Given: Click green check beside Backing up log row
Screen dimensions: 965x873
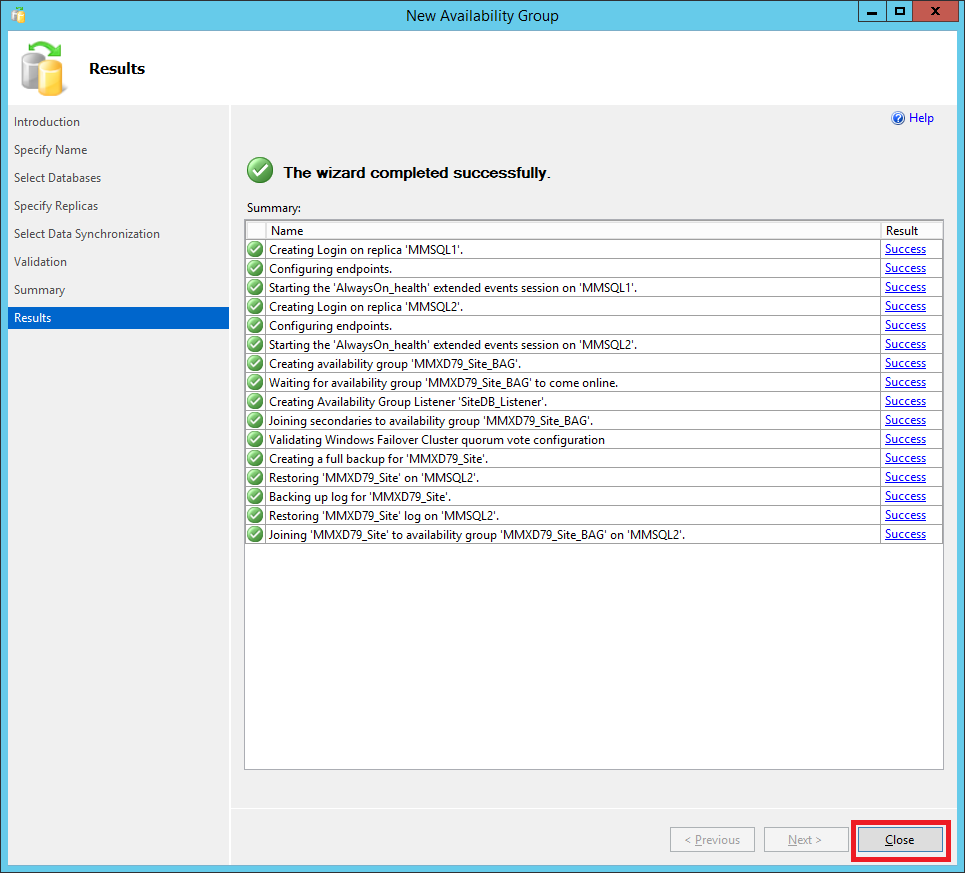Looking at the screenshot, I should 255,496.
